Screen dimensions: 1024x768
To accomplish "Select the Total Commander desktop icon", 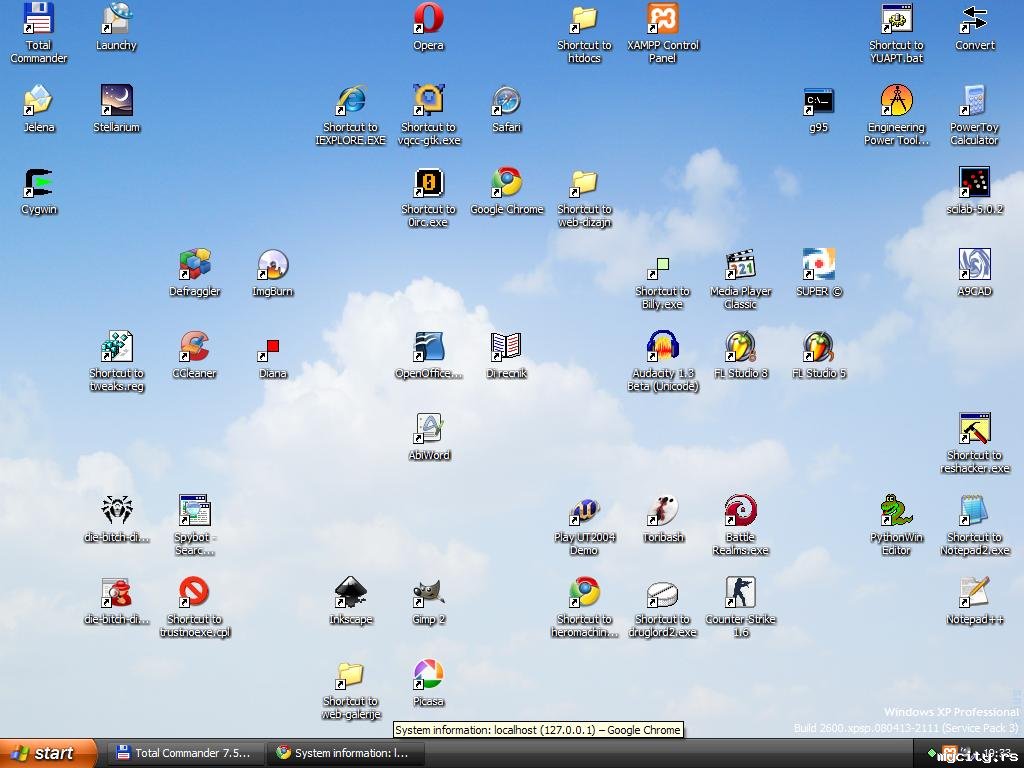I will pos(38,19).
